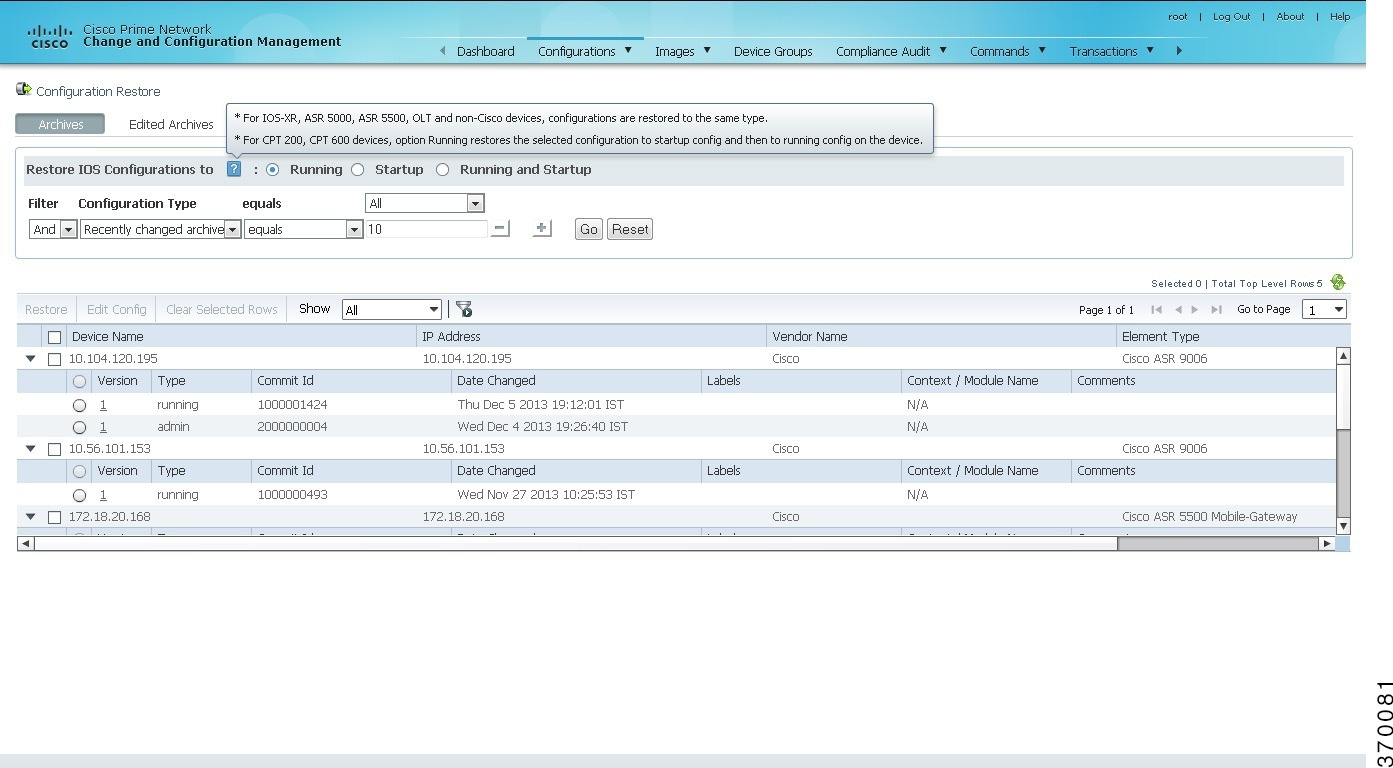Image resolution: width=1393 pixels, height=768 pixels.
Task: Select radio for commit 1000000493
Action: coord(79,495)
